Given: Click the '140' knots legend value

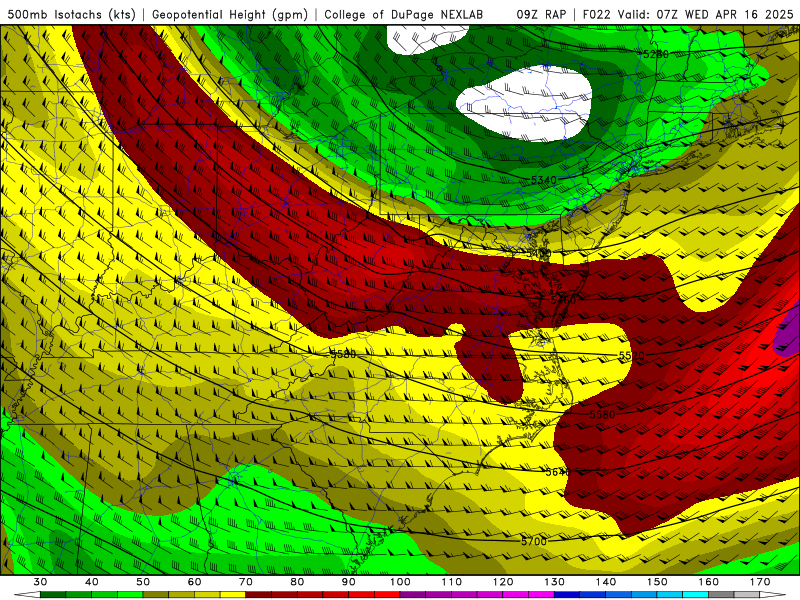Looking at the screenshot, I should click(x=606, y=582).
